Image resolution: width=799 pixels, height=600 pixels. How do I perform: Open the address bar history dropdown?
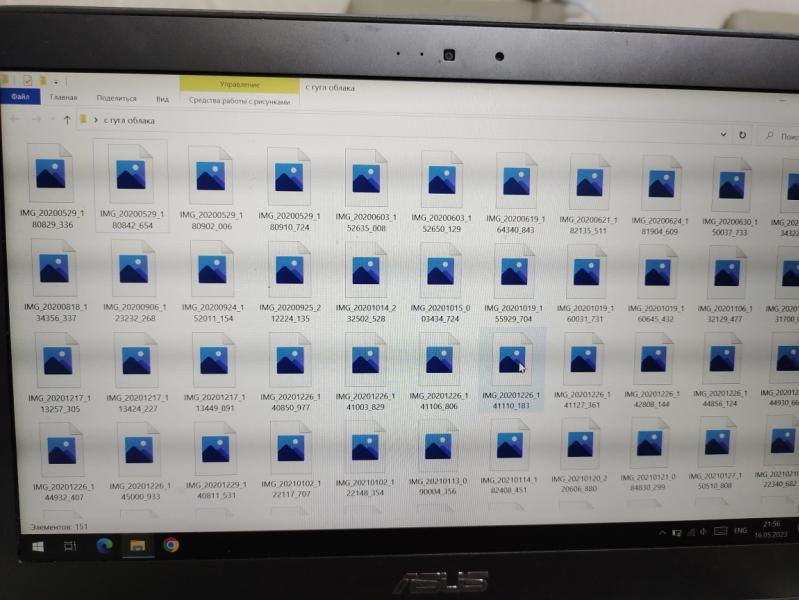pos(723,135)
